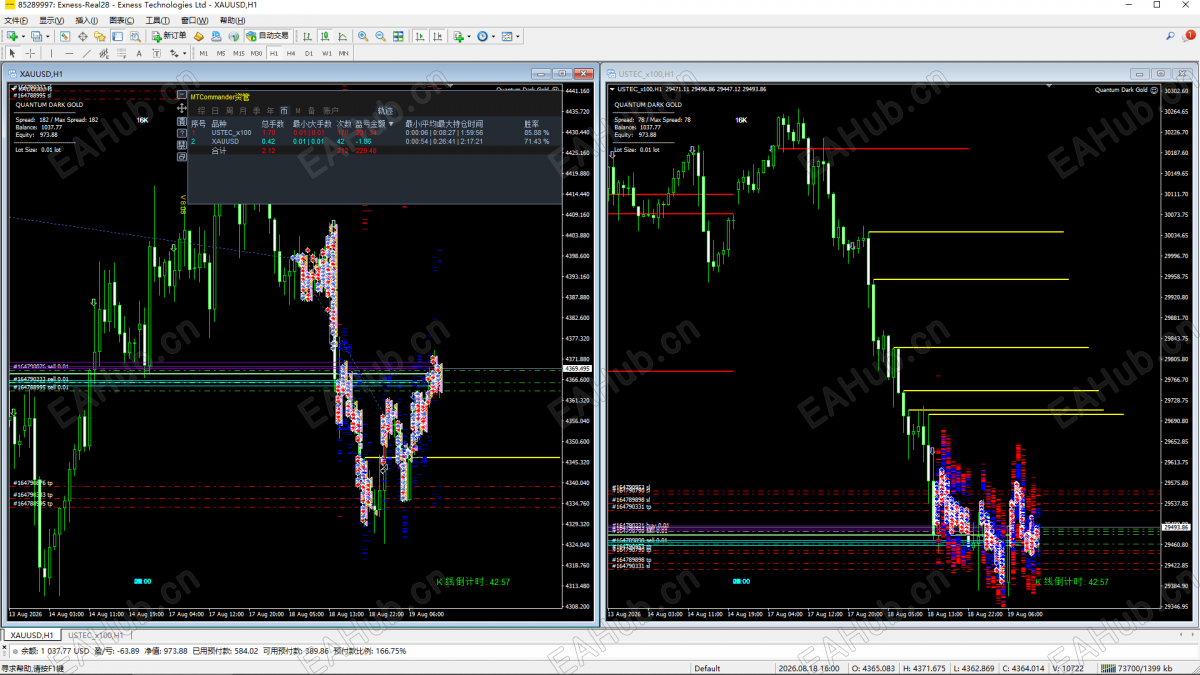Zoom in the chart
The image size is (1200, 675).
(x=363, y=36)
